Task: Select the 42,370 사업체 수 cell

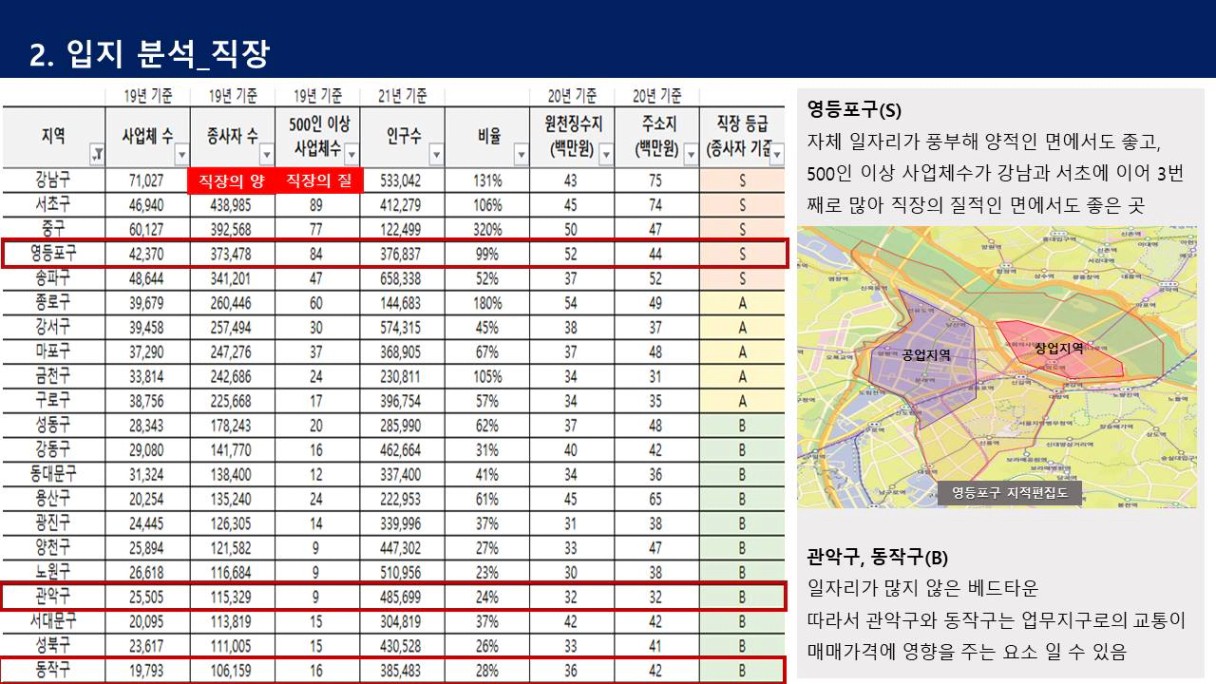Action: (x=147, y=254)
